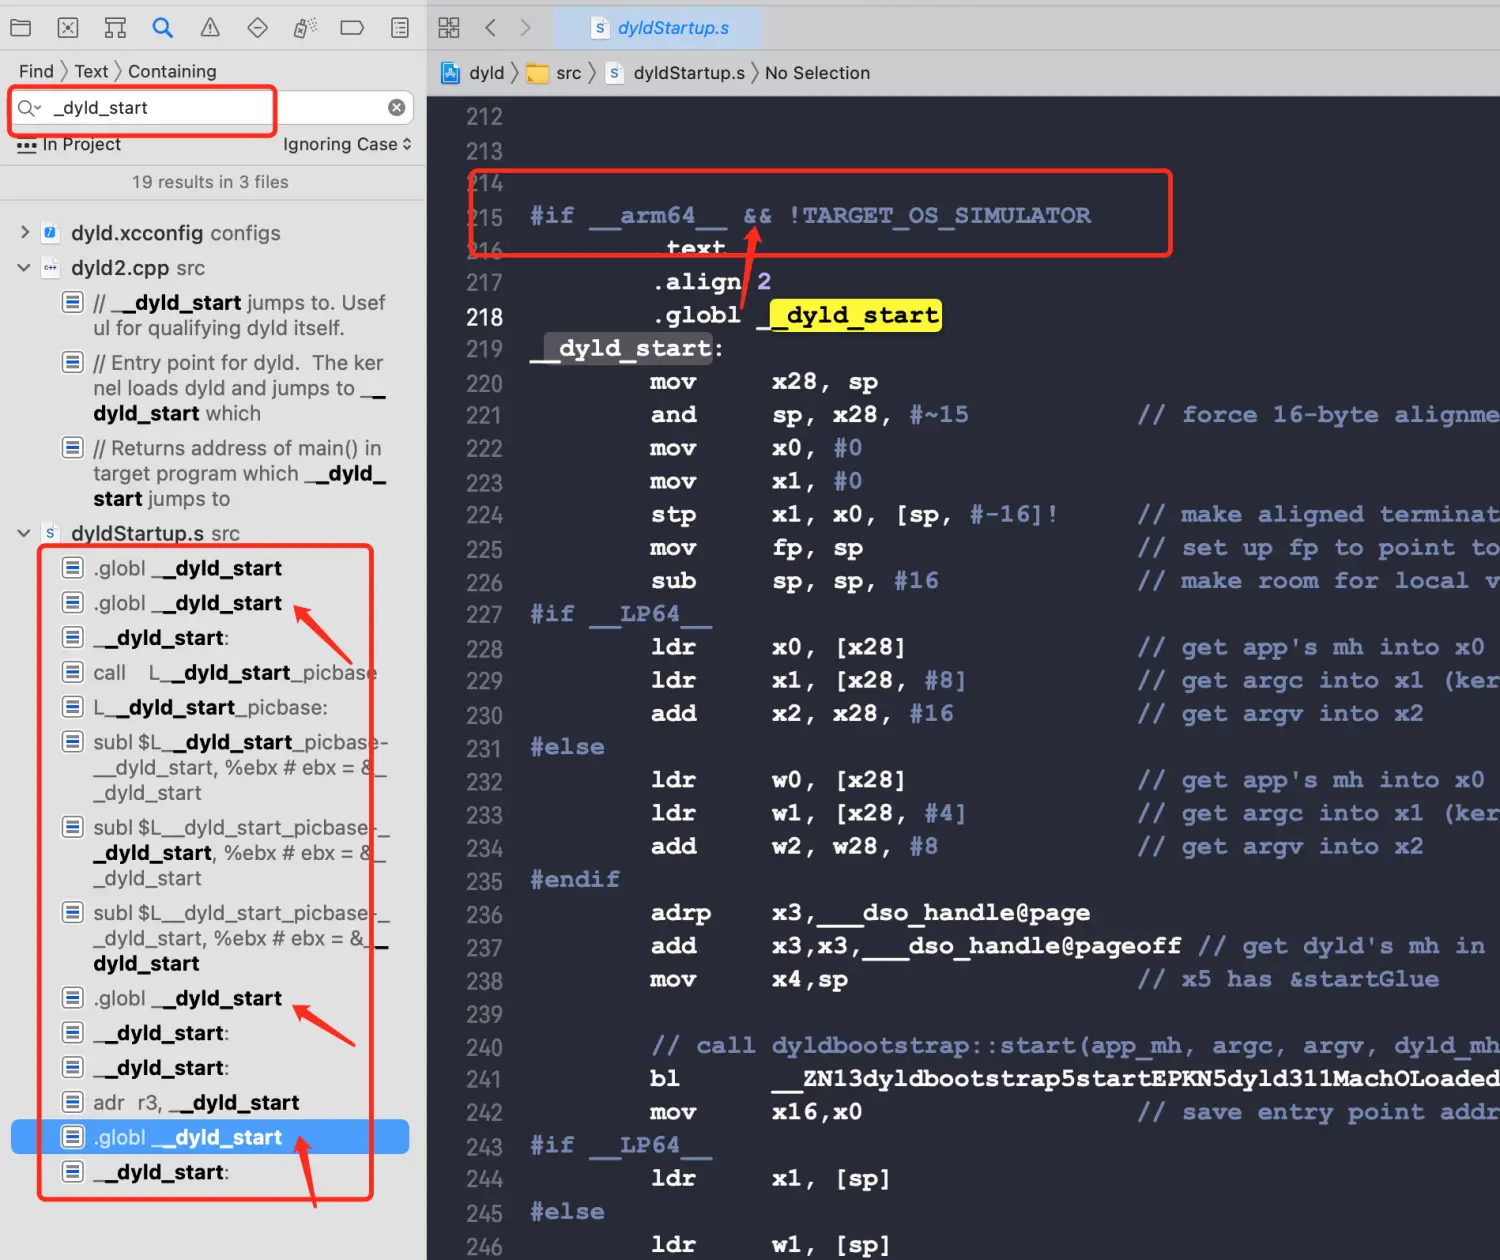Open the Source Control navigator icon

point(68,28)
